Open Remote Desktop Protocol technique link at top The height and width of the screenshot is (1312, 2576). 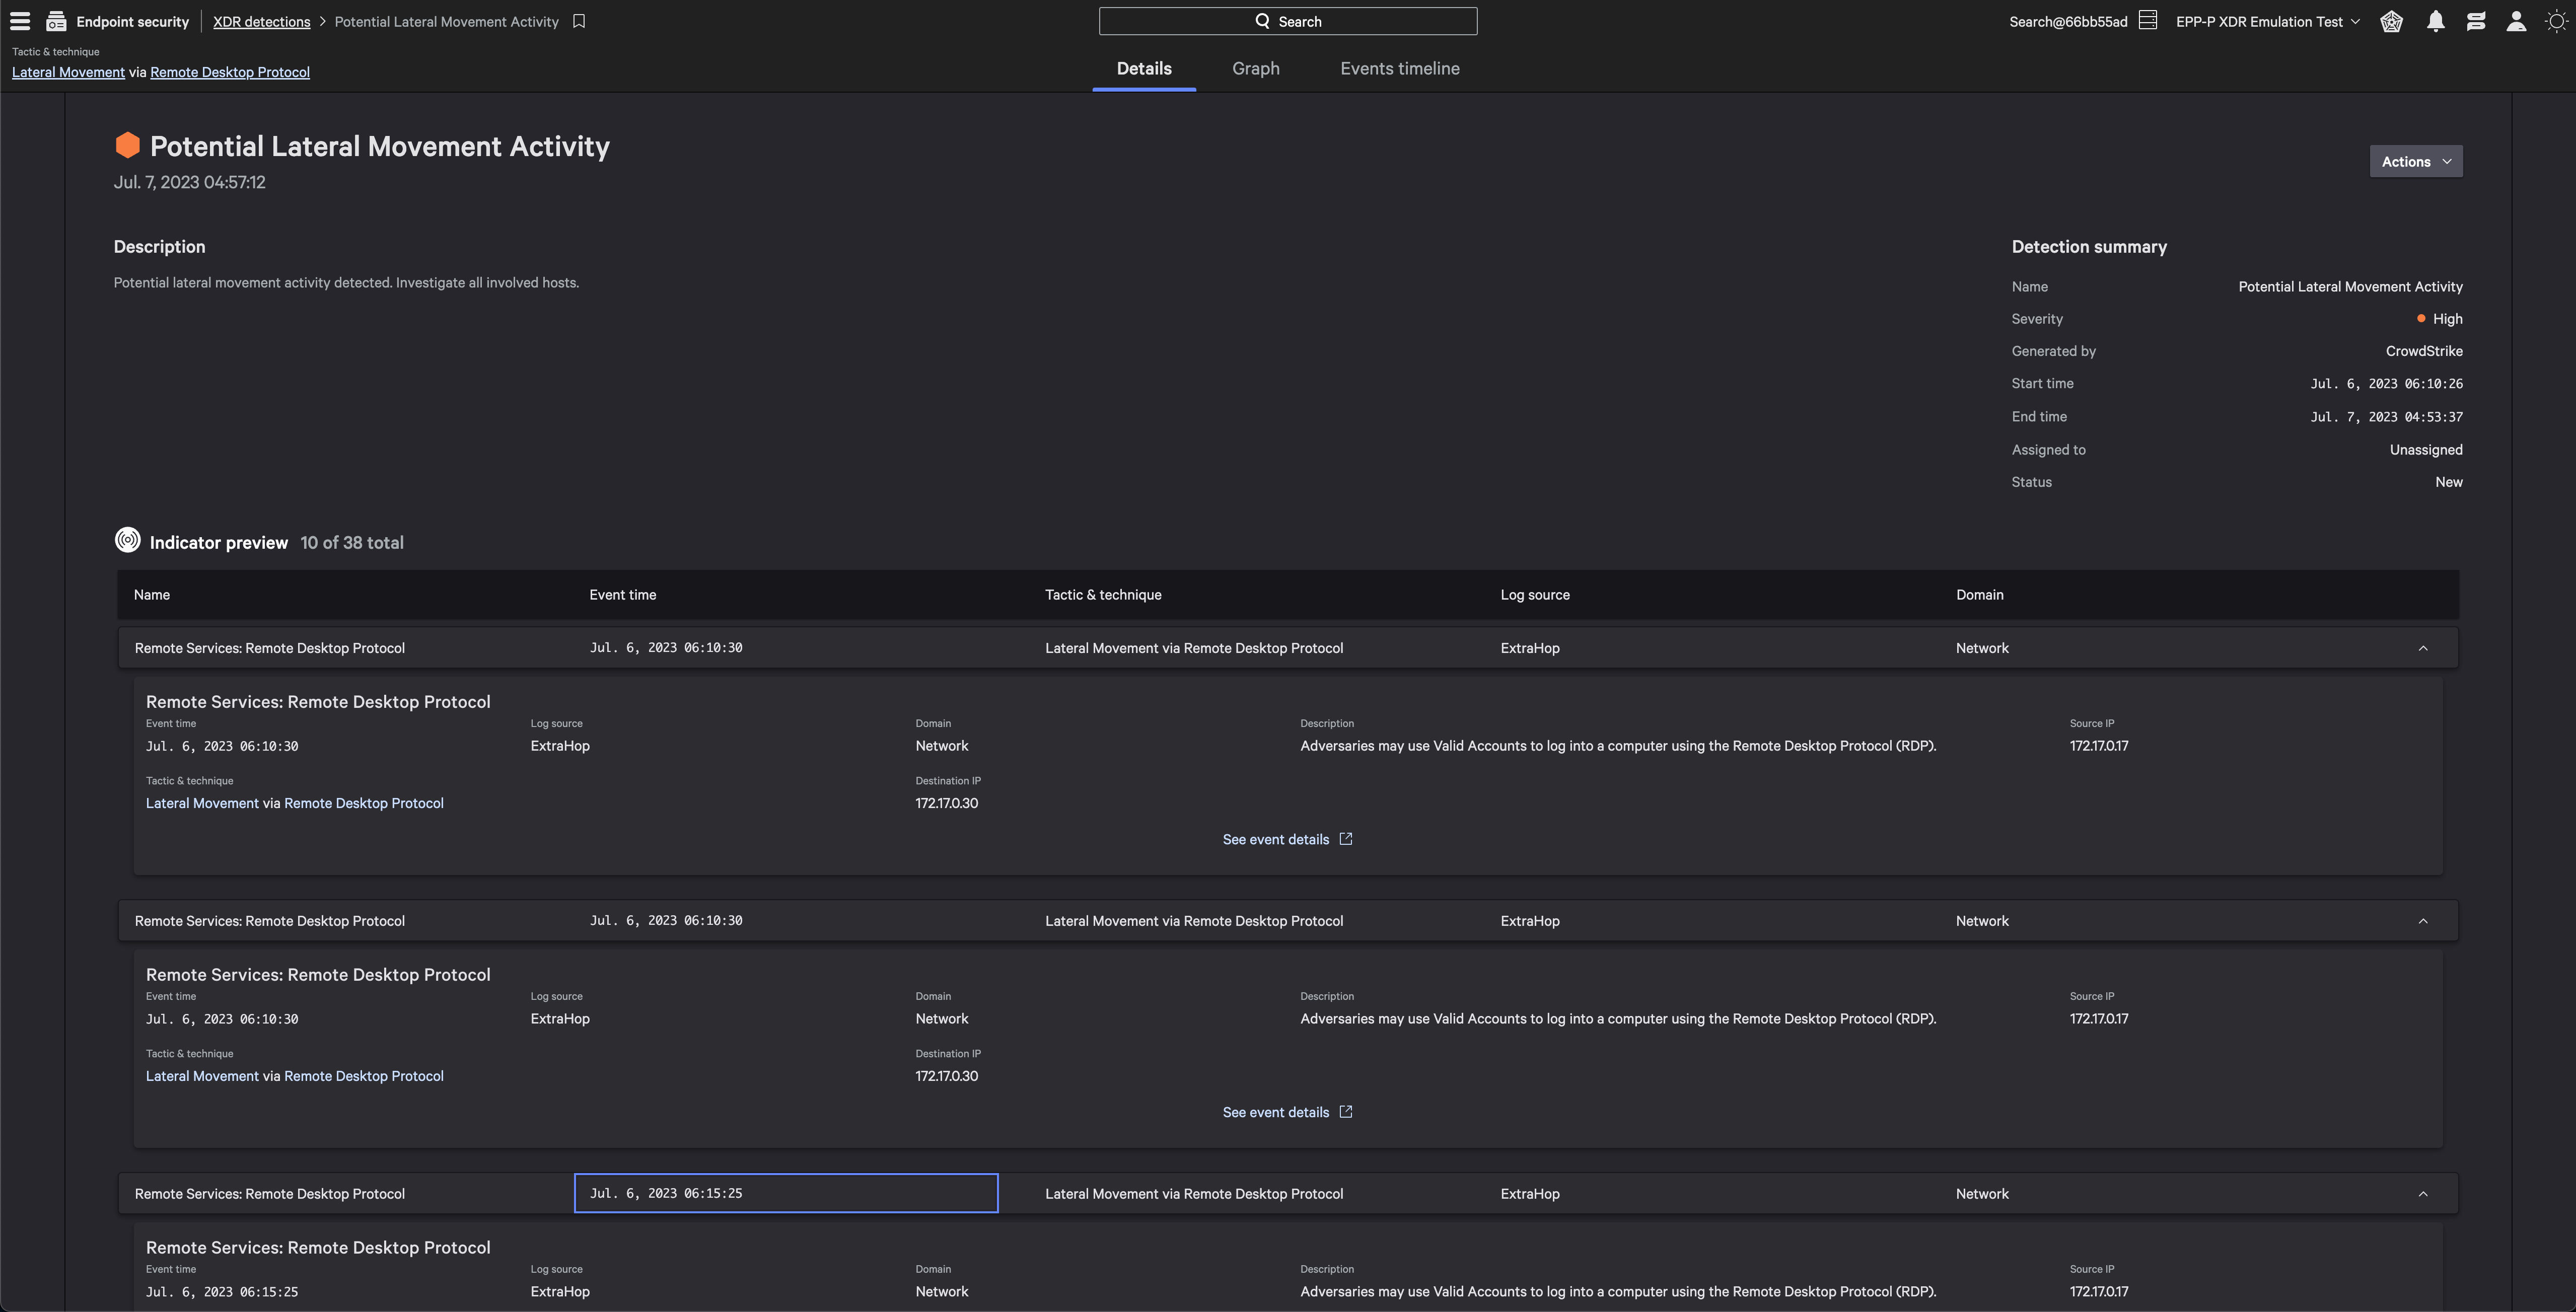pos(229,72)
